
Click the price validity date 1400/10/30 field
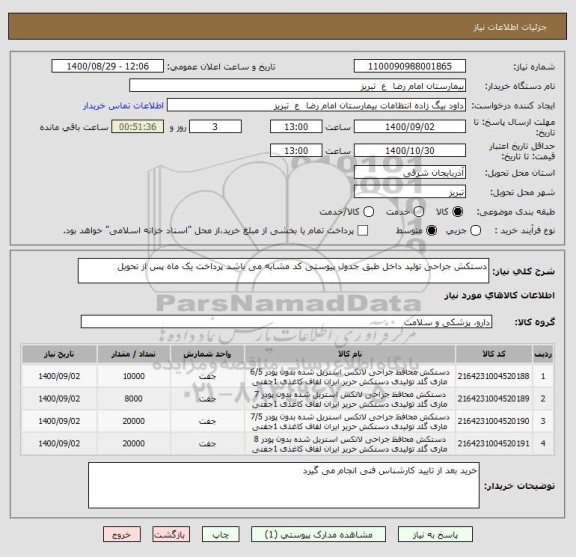click(x=410, y=151)
